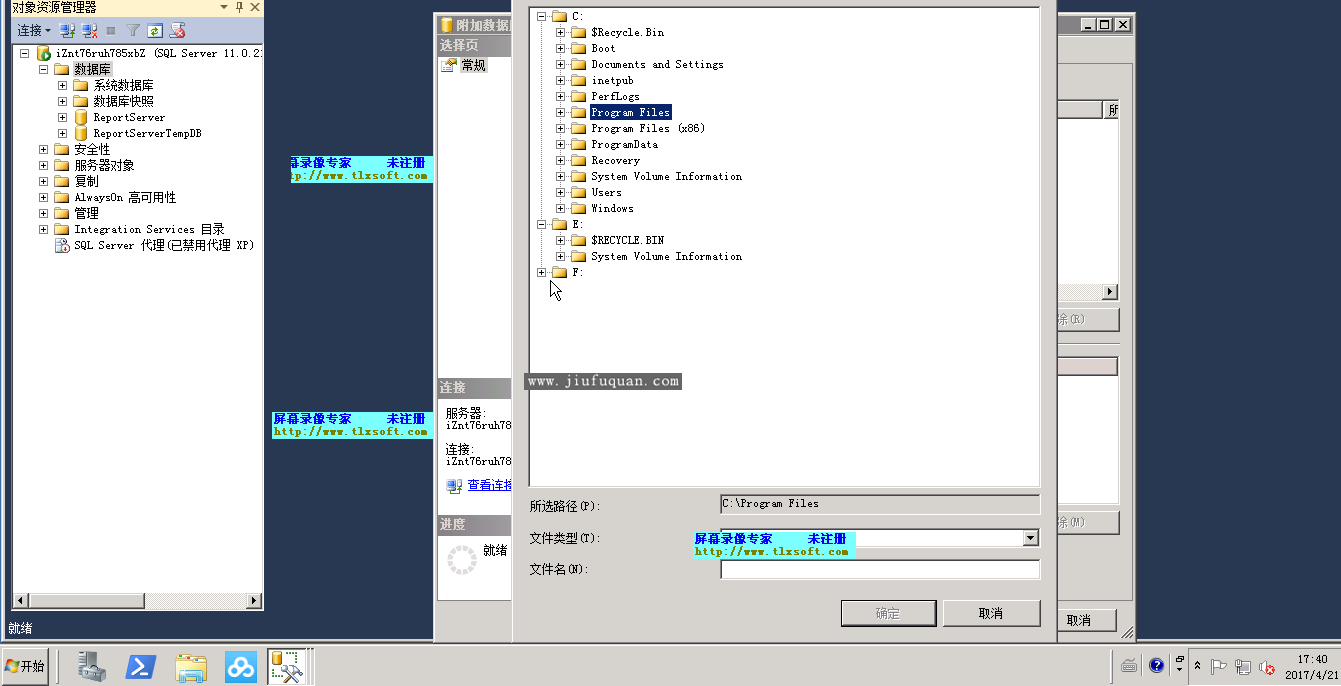1341x686 pixels.
Task: Toggle auto-hide pin on Object Explorer panel
Action: [239, 7]
